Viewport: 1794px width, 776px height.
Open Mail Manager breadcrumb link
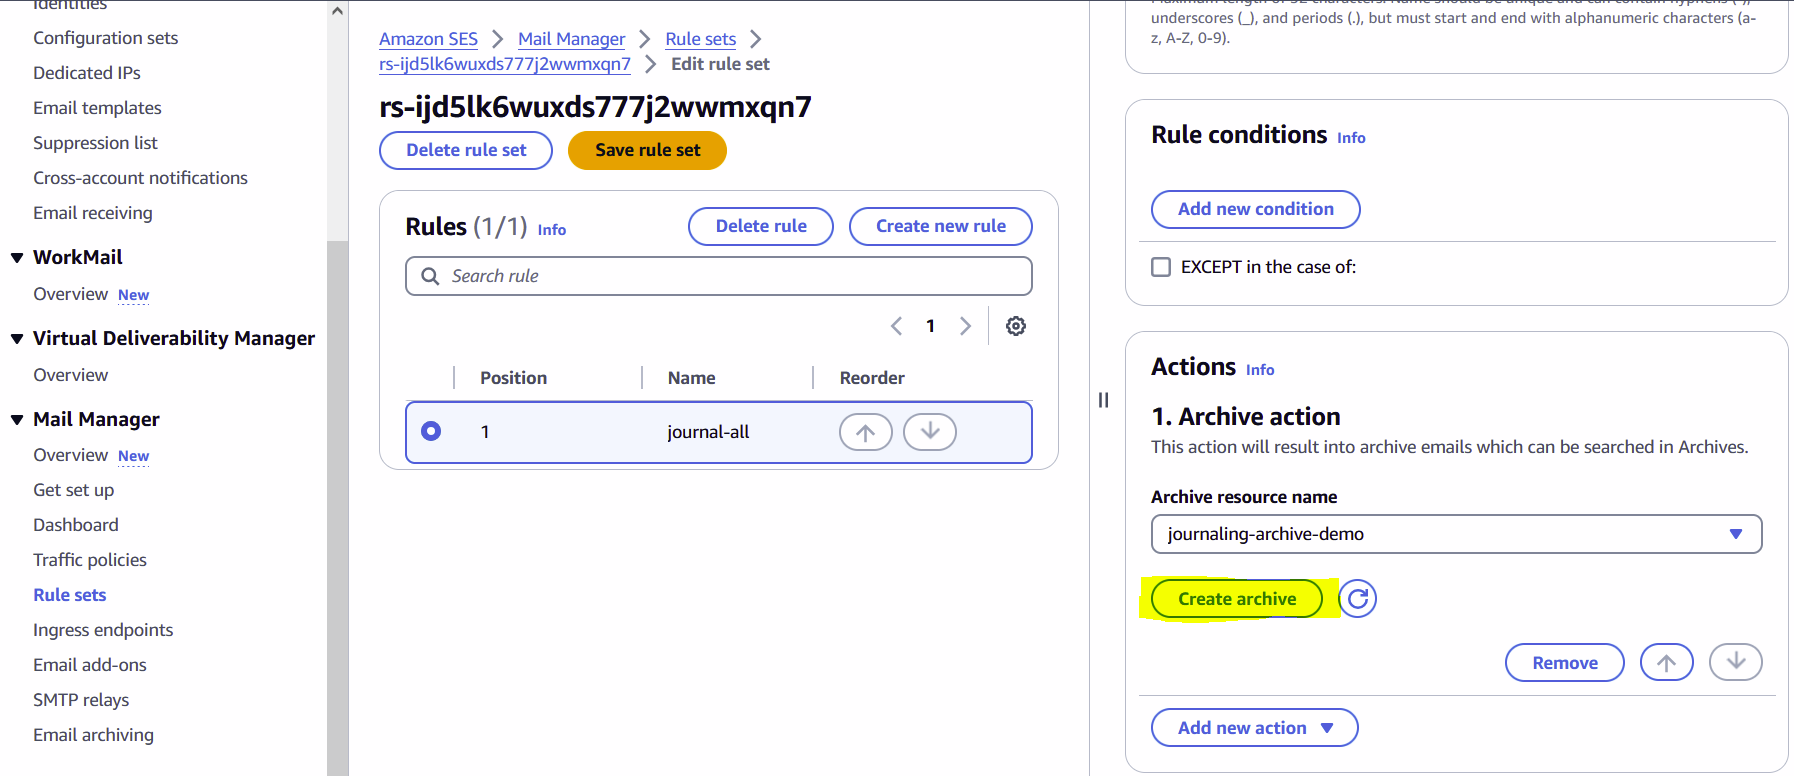571,39
